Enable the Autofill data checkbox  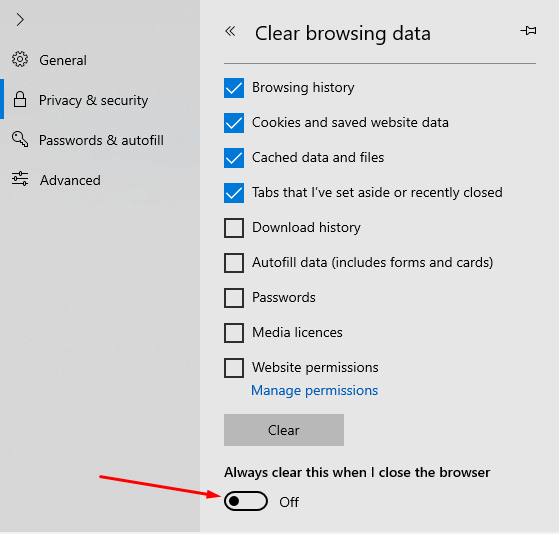[x=234, y=263]
